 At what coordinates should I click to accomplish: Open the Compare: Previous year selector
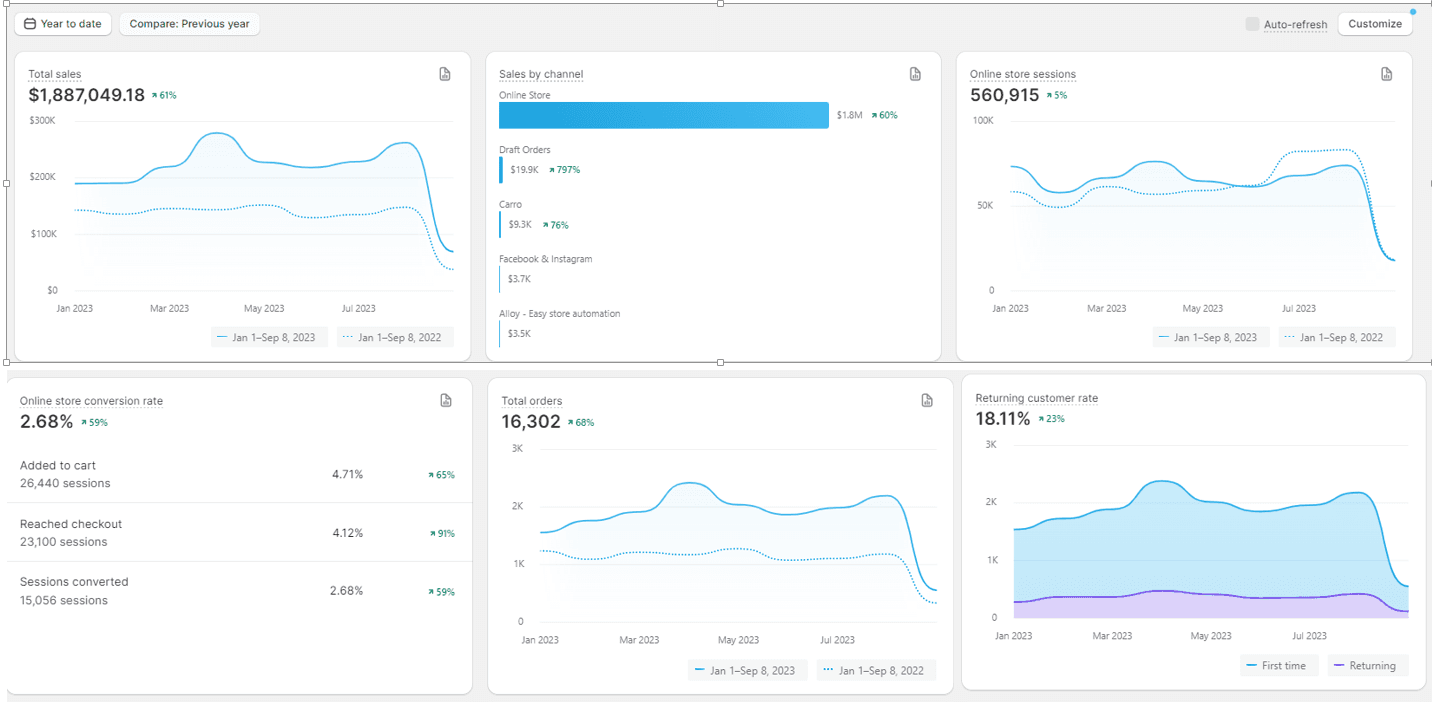click(x=189, y=23)
